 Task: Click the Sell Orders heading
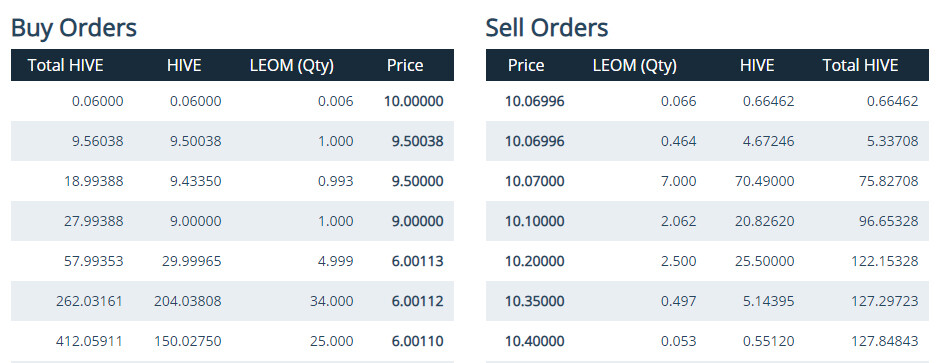point(547,28)
